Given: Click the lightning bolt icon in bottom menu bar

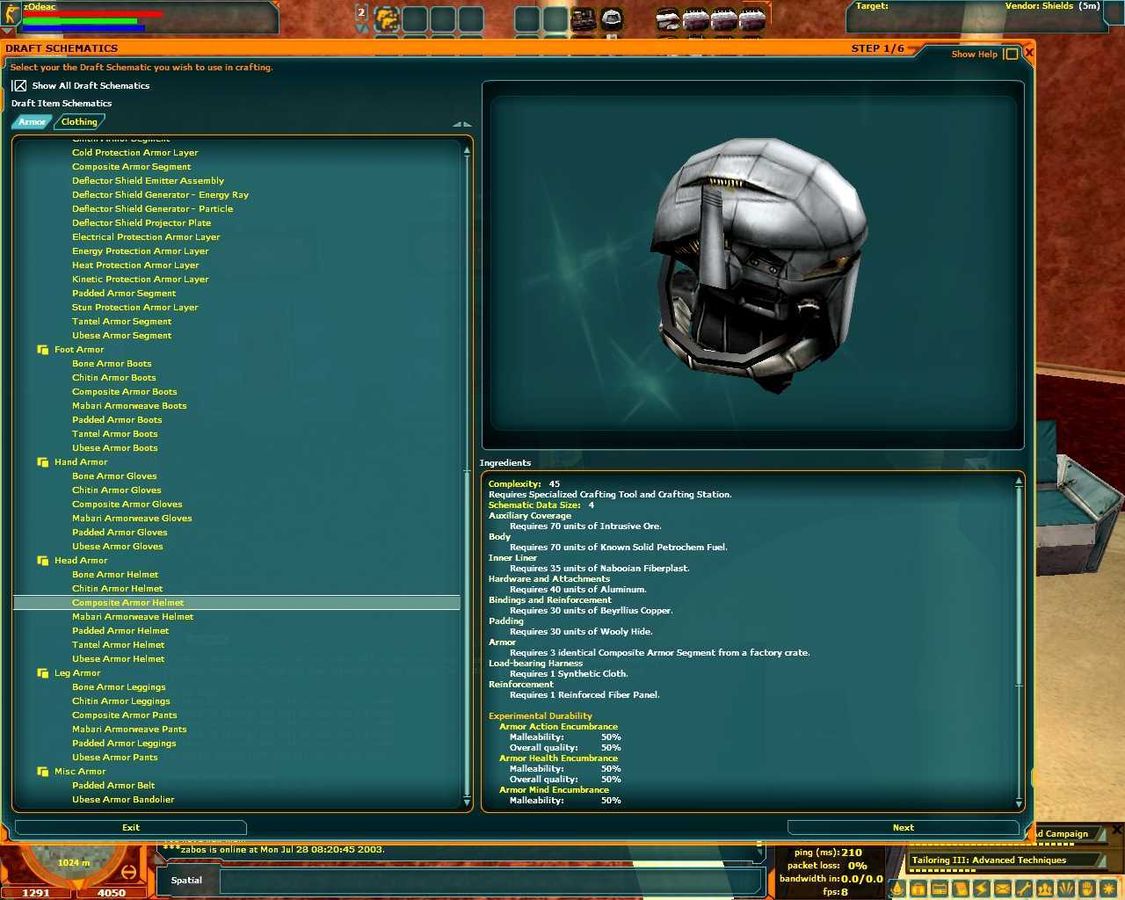Looking at the screenshot, I should click(981, 889).
